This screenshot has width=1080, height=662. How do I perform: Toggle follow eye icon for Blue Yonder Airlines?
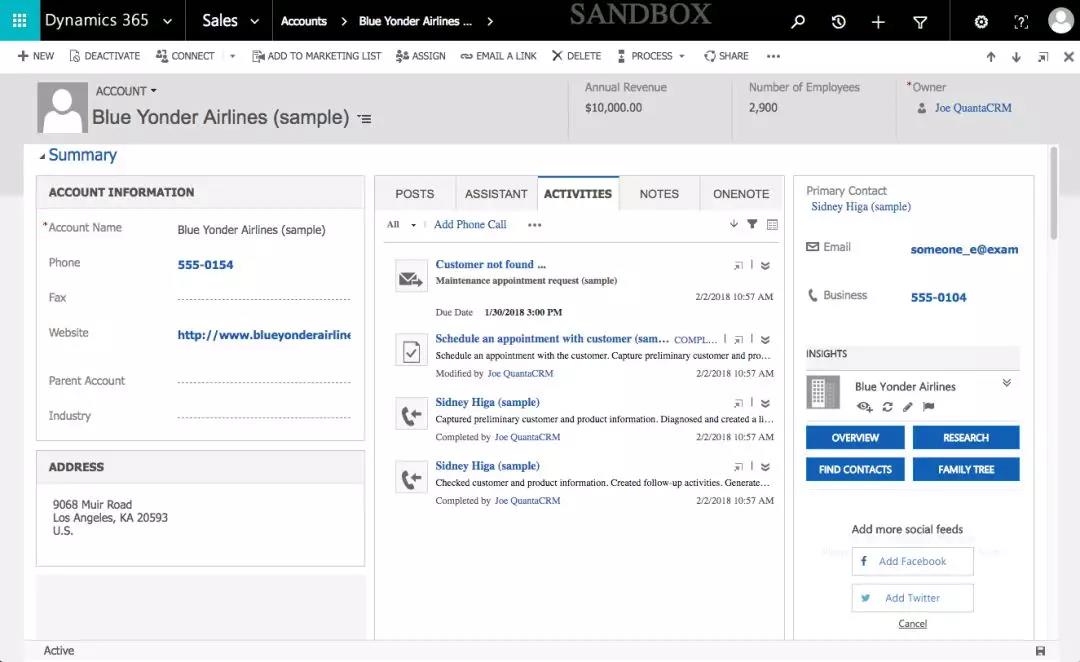pyautogui.click(x=865, y=407)
